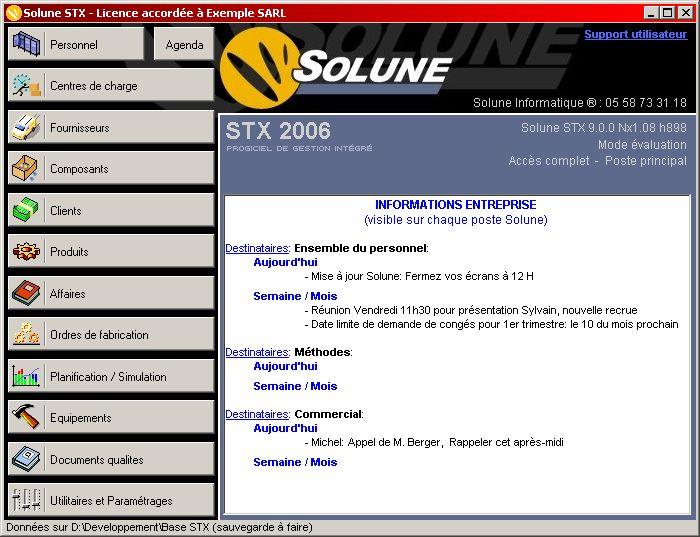Click the INFORMATIONS ENTREPRISE heading
The height and width of the screenshot is (537, 700).
pyautogui.click(x=456, y=205)
